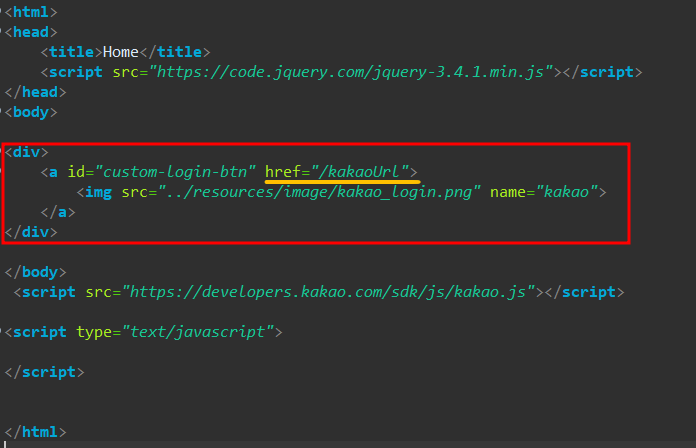696x448 pixels.
Task: Click the closing script tag after jquery URL
Action: click(x=602, y=72)
